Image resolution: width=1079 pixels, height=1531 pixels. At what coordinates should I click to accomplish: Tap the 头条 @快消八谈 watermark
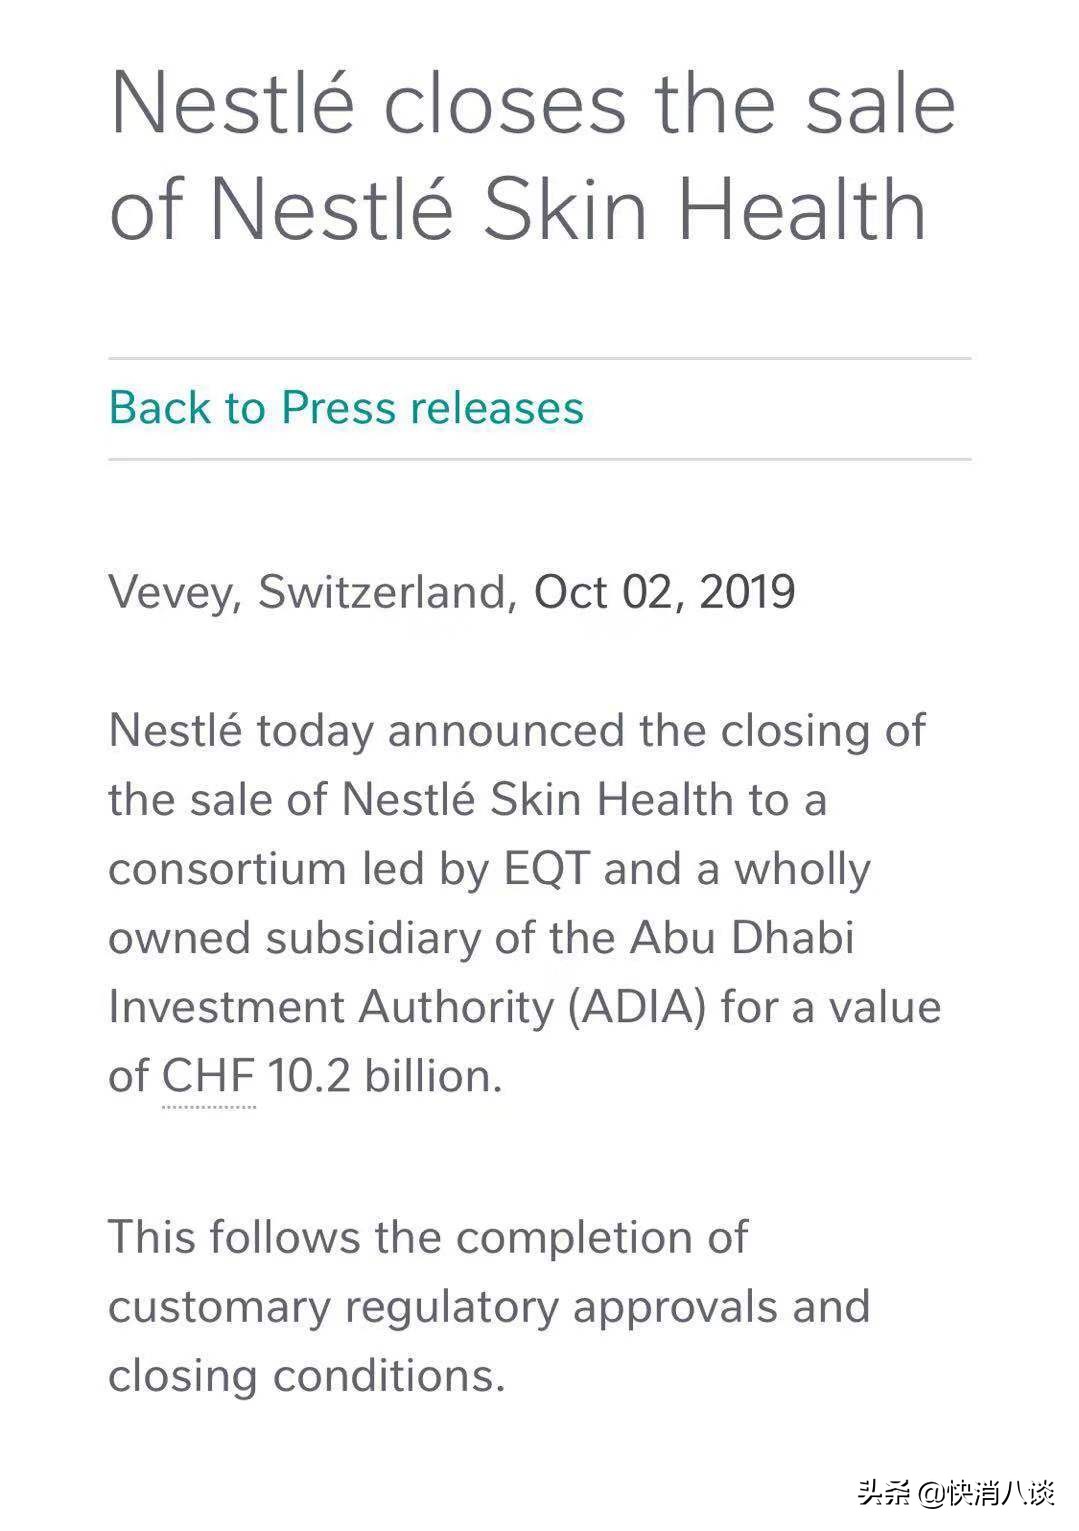click(x=955, y=1494)
